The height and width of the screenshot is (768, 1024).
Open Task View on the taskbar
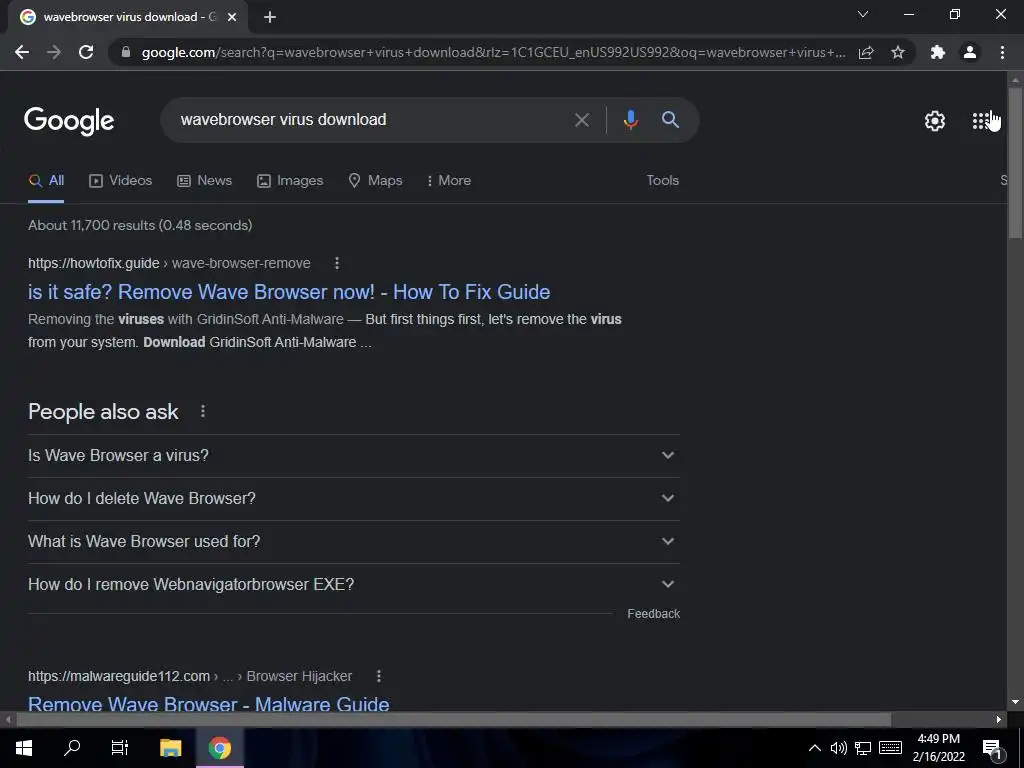[120, 748]
